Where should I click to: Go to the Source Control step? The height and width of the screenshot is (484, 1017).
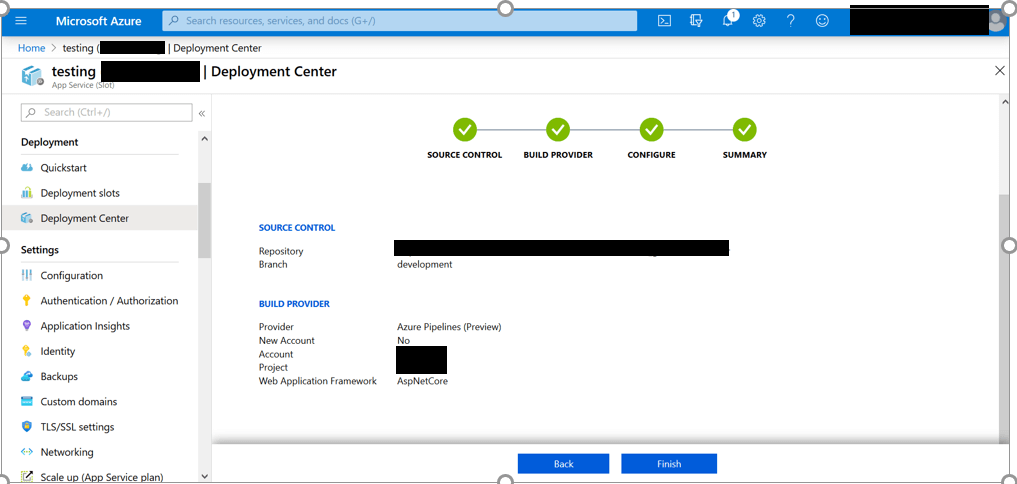tap(465, 130)
